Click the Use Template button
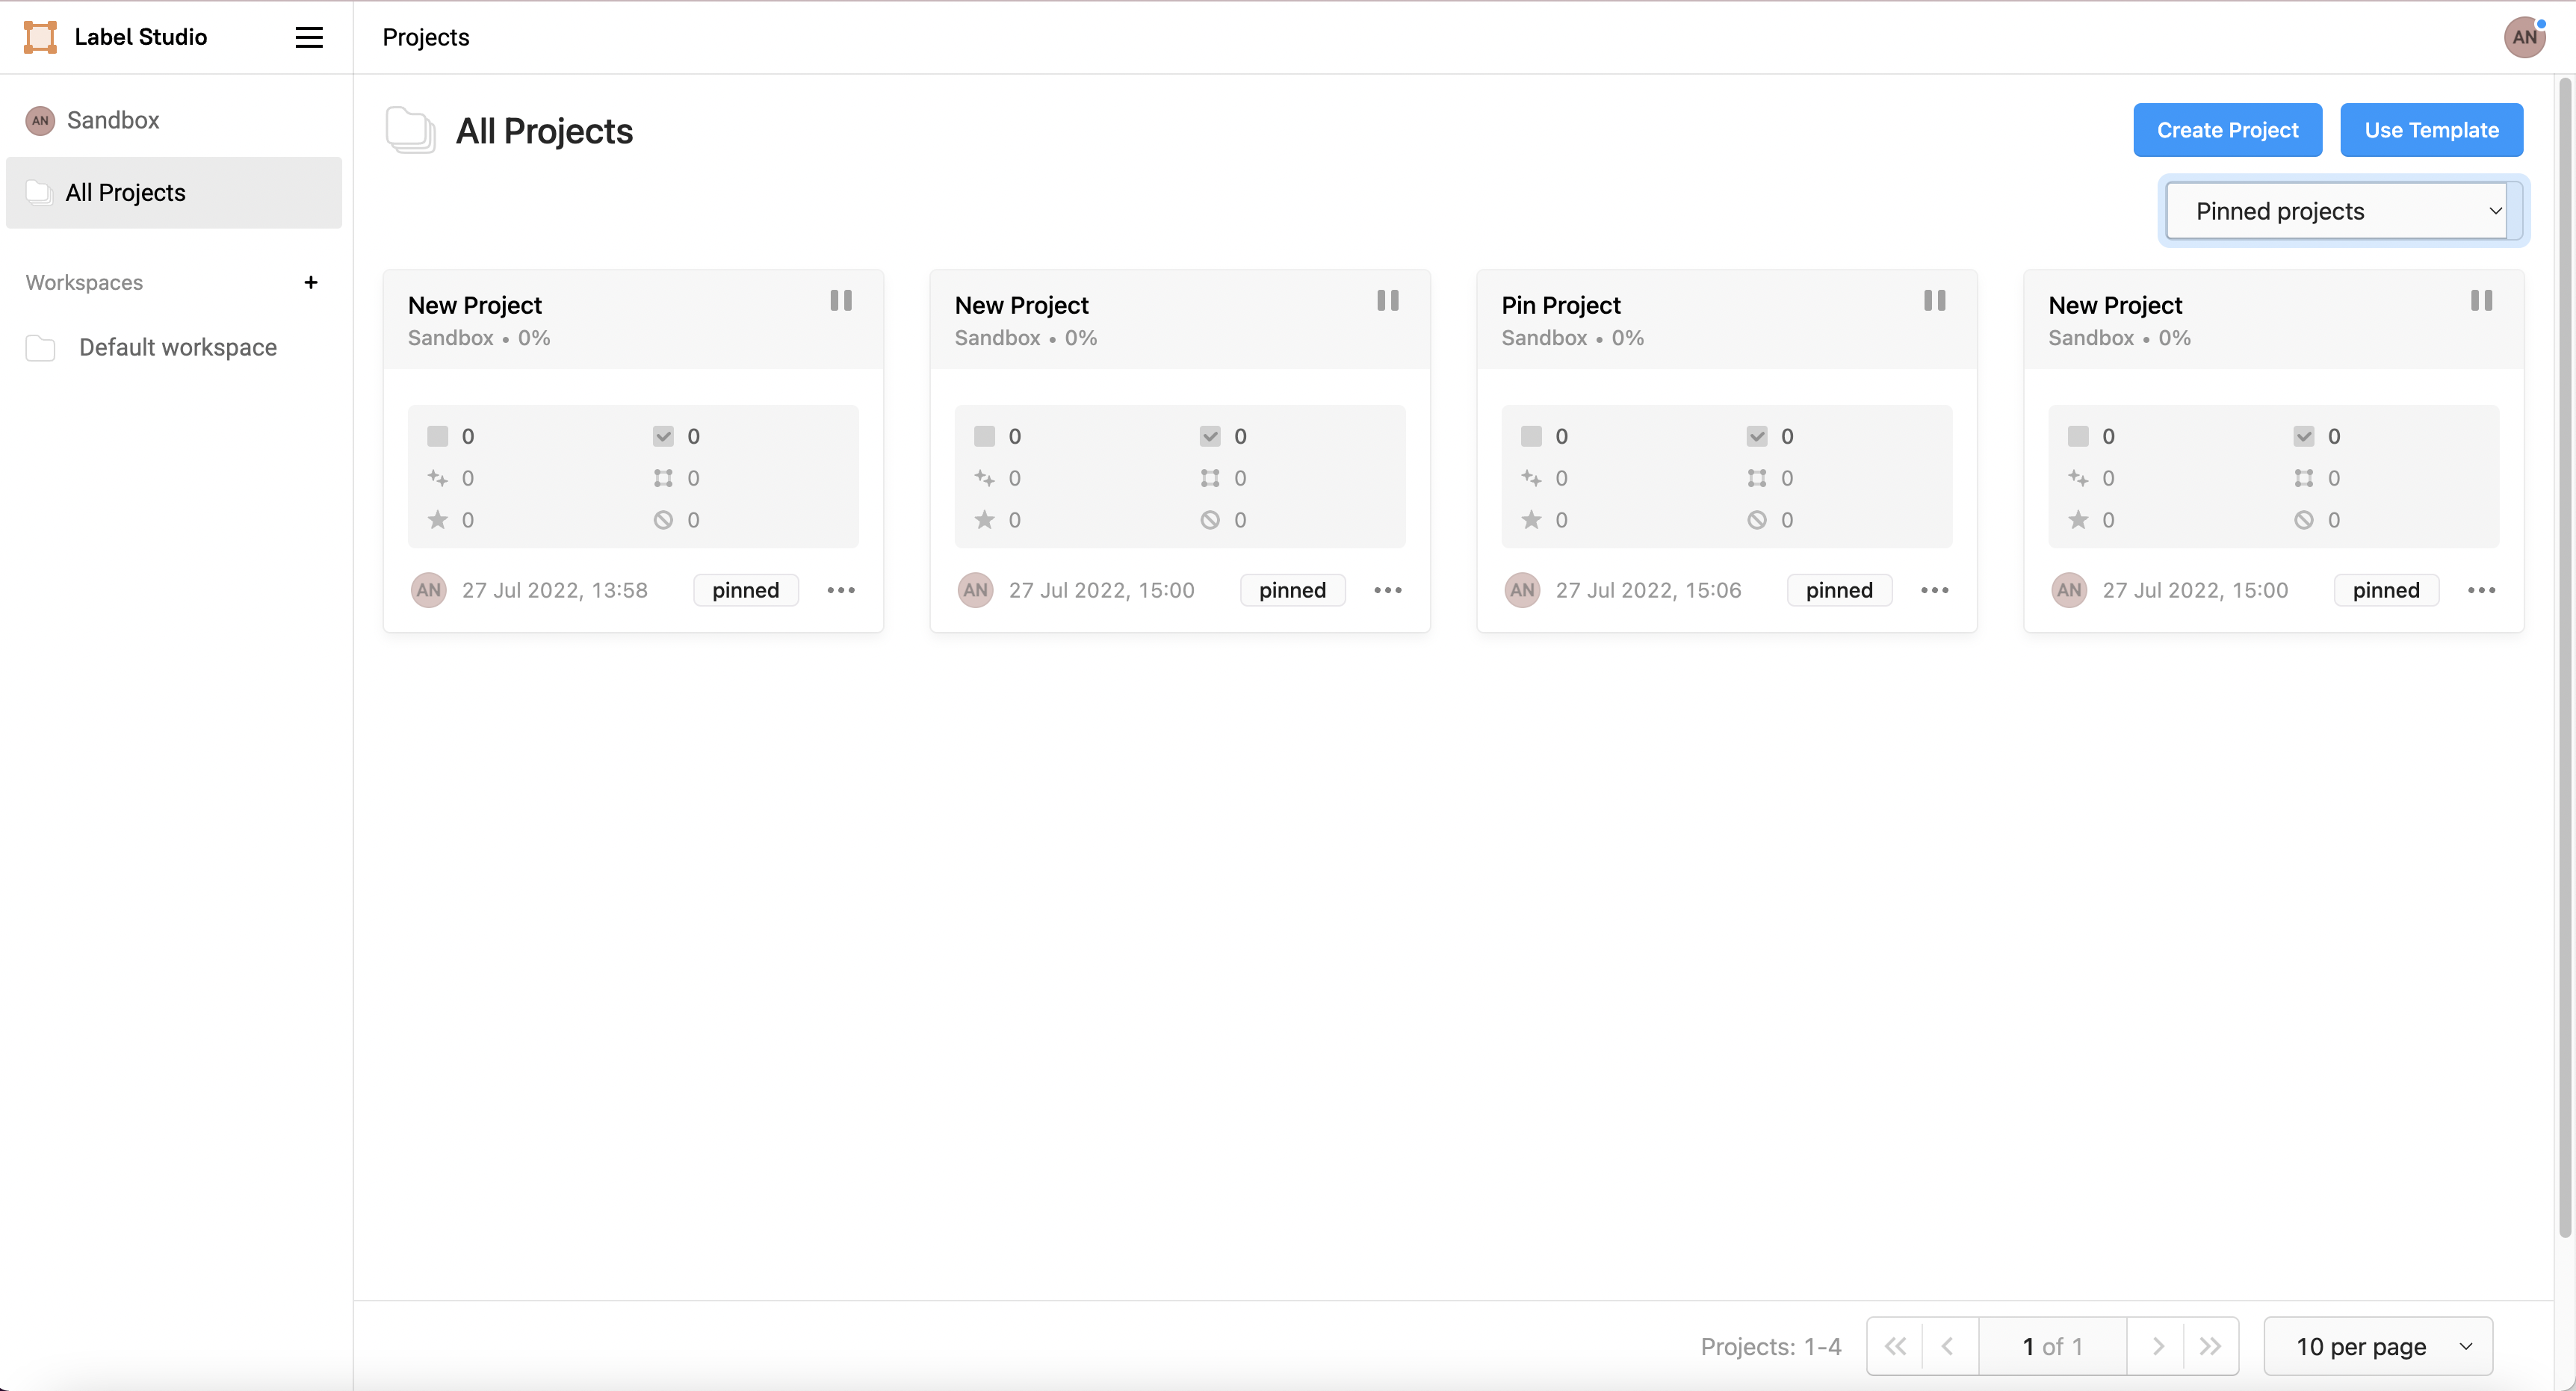2576x1391 pixels. coord(2430,130)
